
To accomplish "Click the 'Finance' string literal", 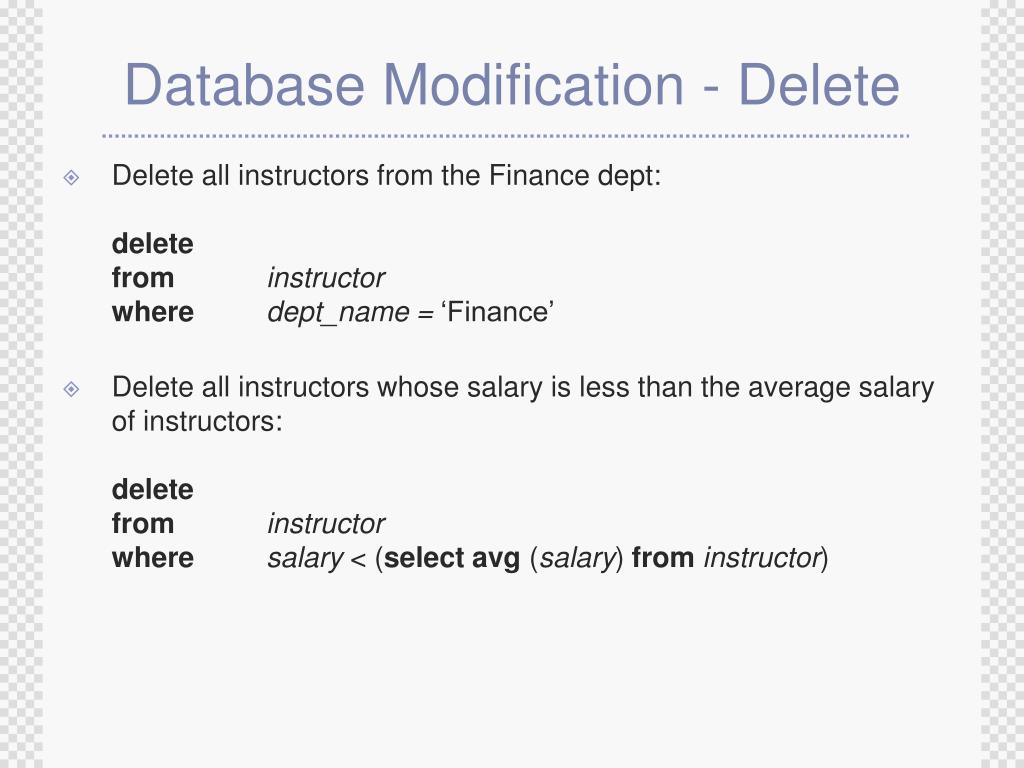I will click(x=498, y=312).
